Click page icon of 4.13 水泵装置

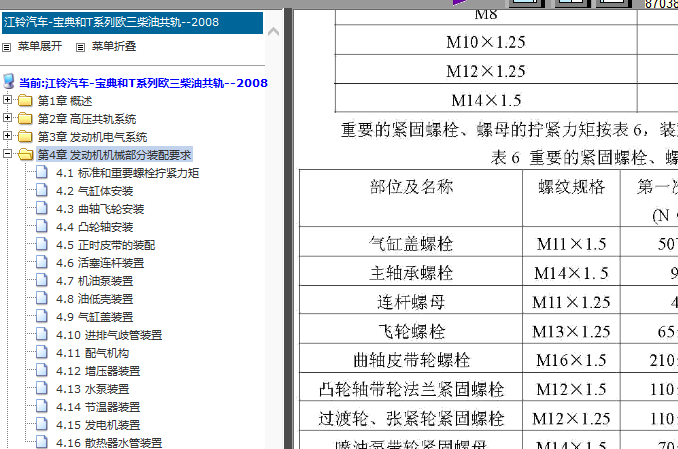click(x=42, y=388)
